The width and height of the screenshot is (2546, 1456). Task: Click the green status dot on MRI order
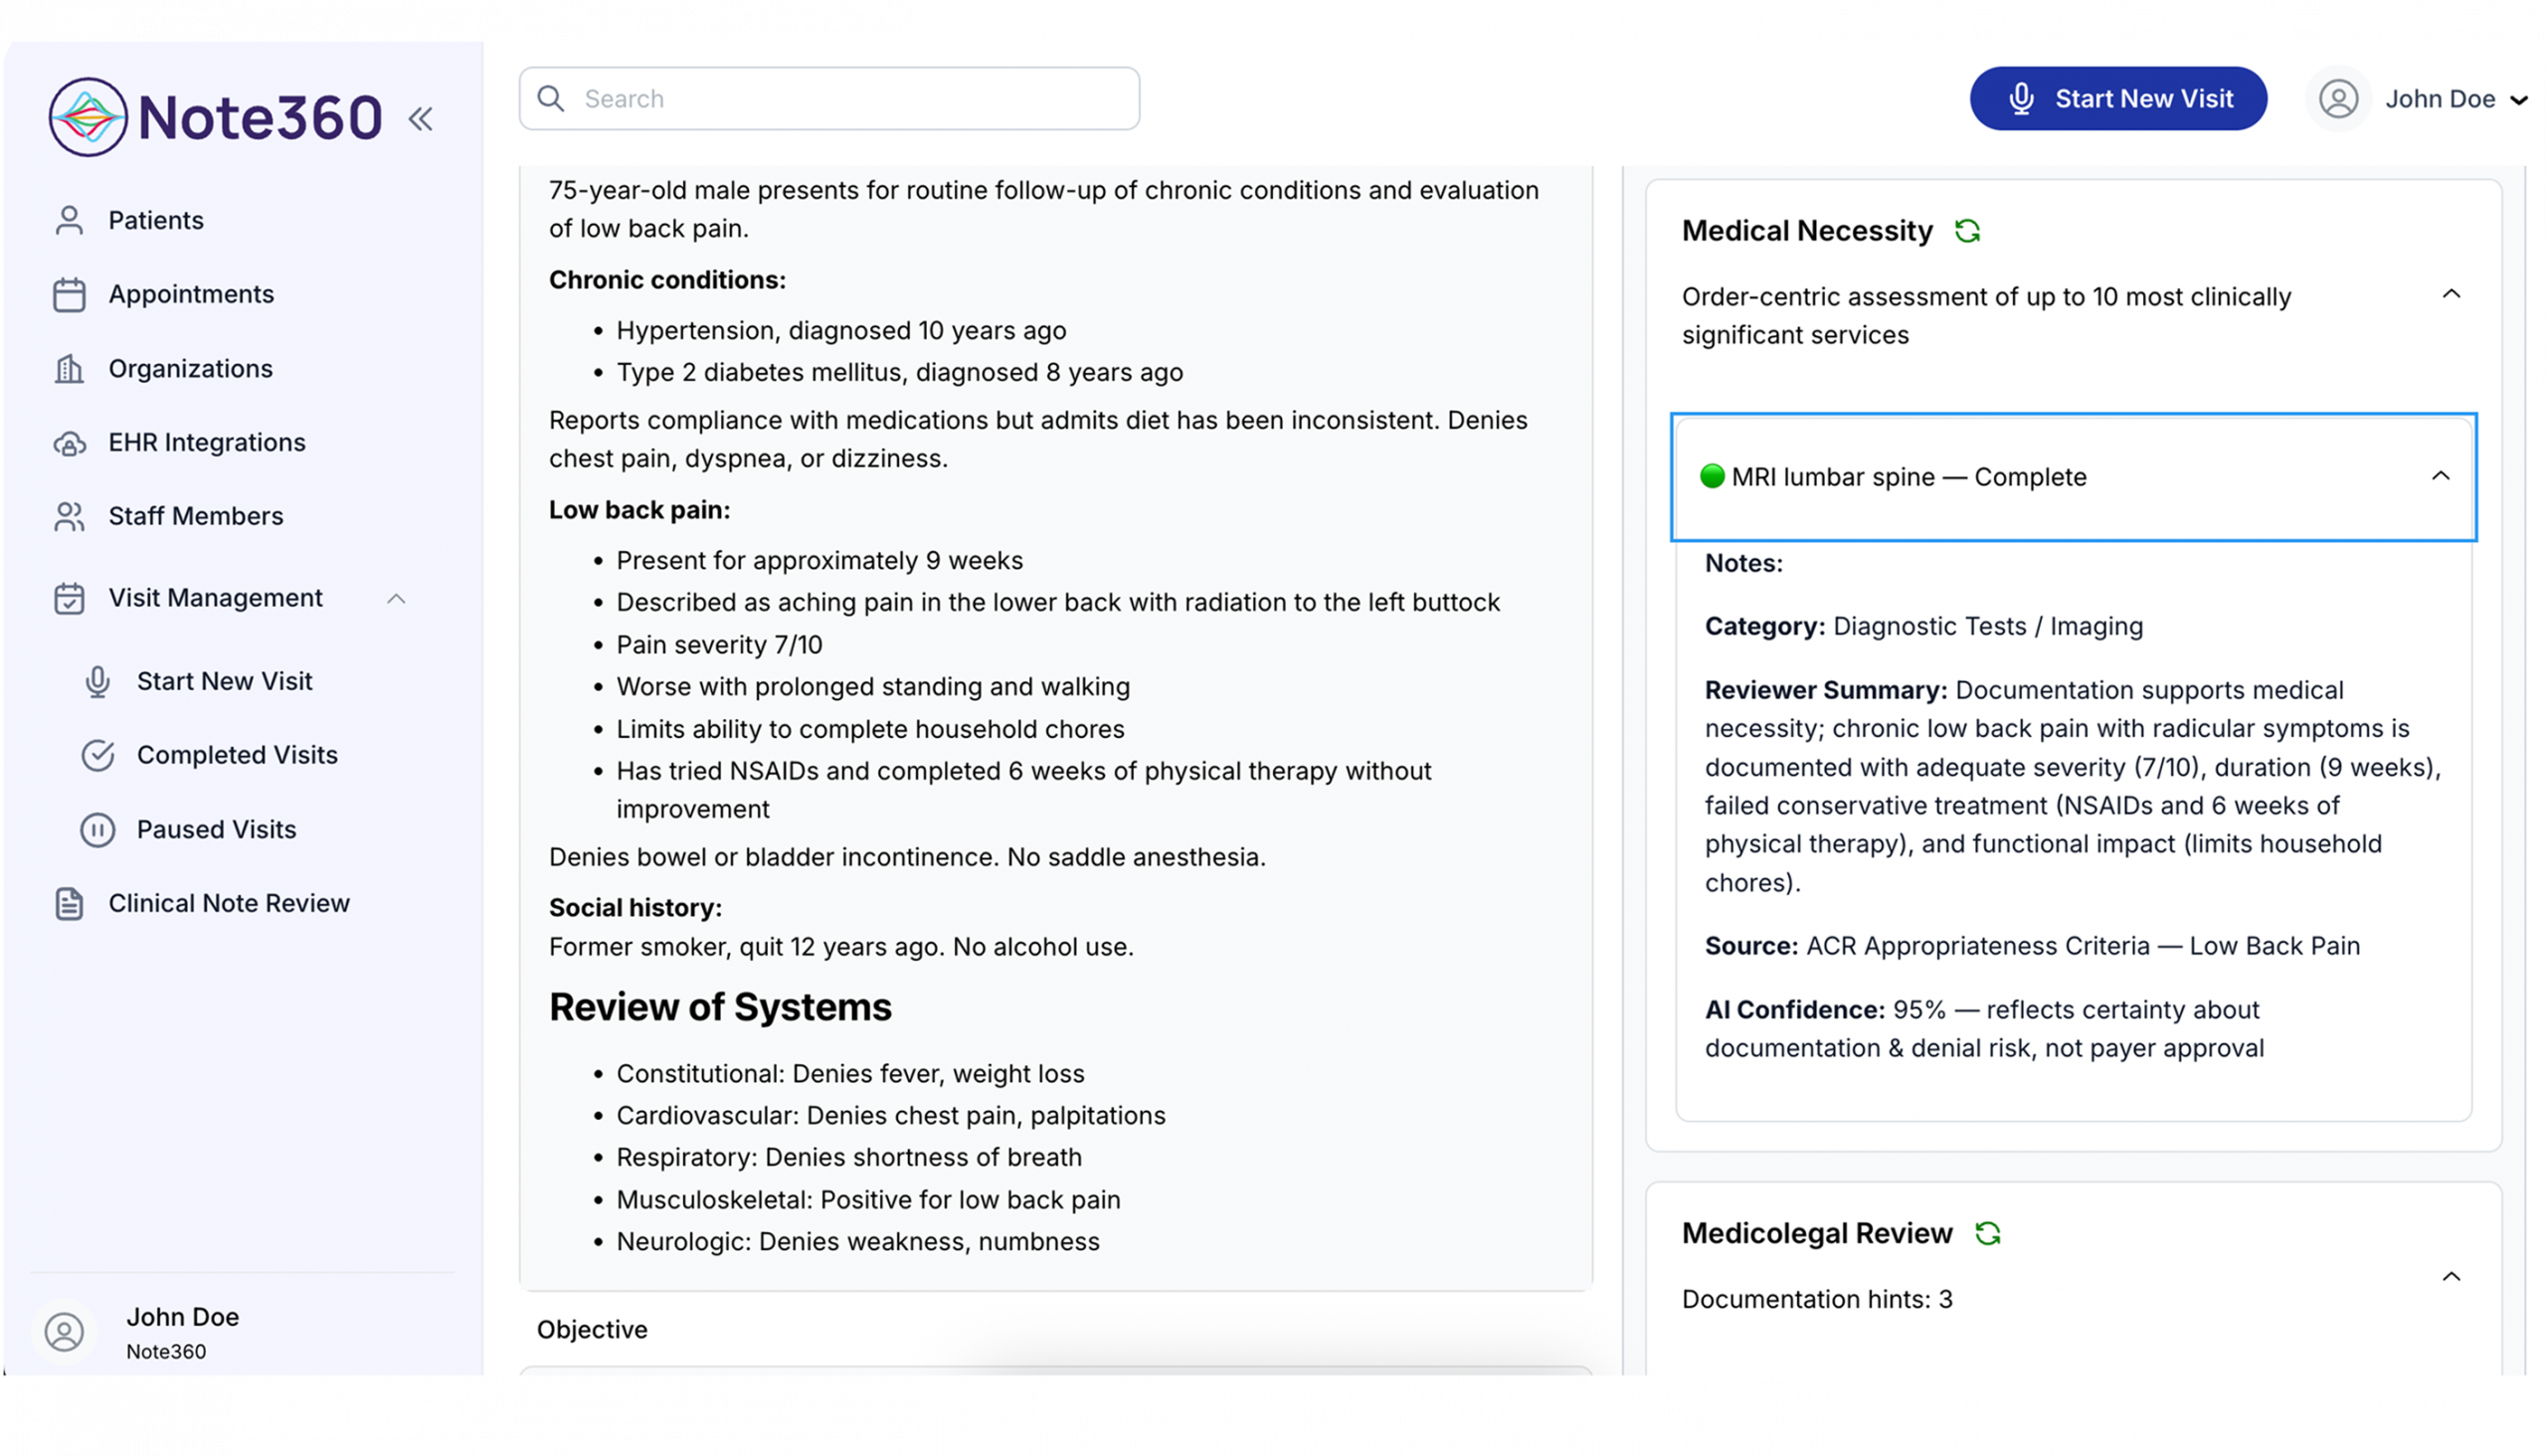1713,477
